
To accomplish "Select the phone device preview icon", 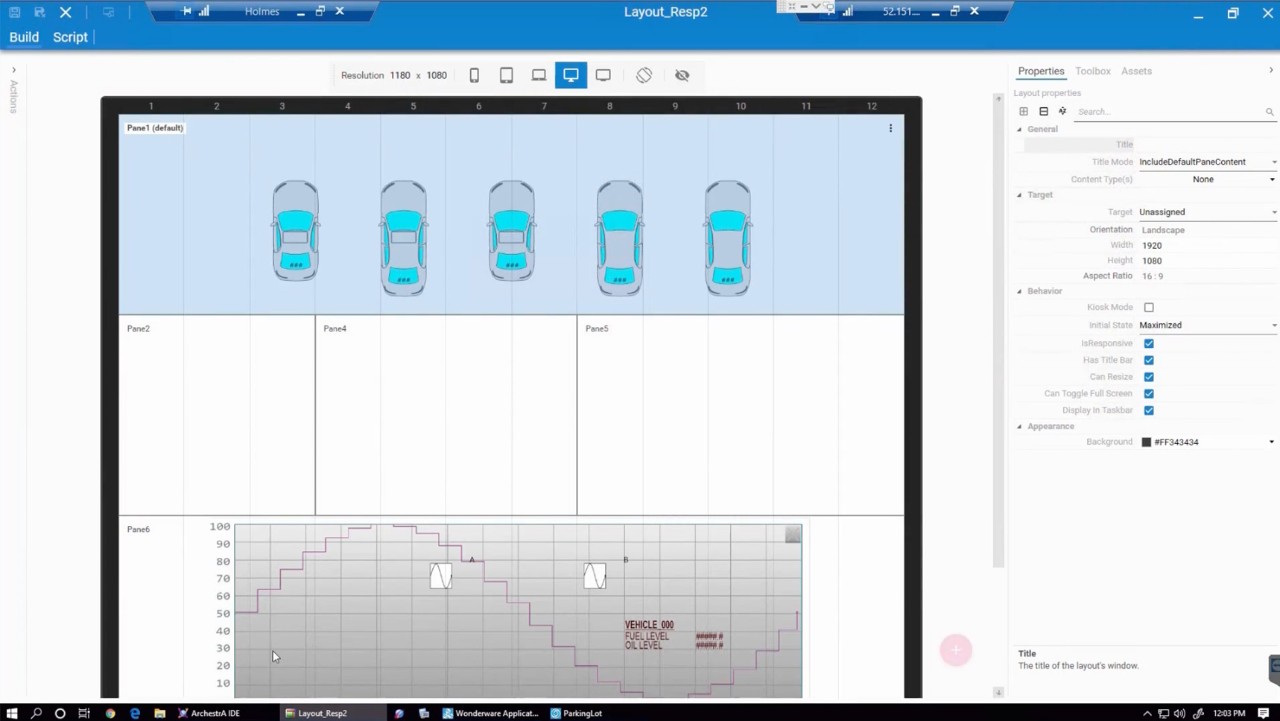I will tap(474, 75).
